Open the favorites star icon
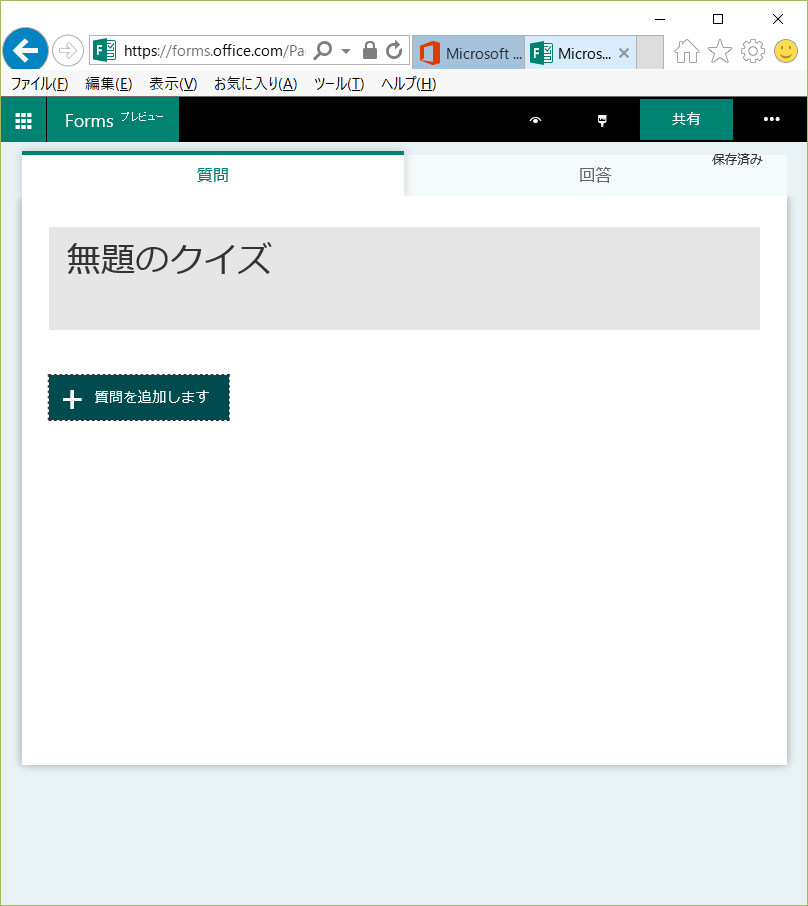The width and height of the screenshot is (808, 906). (x=720, y=51)
